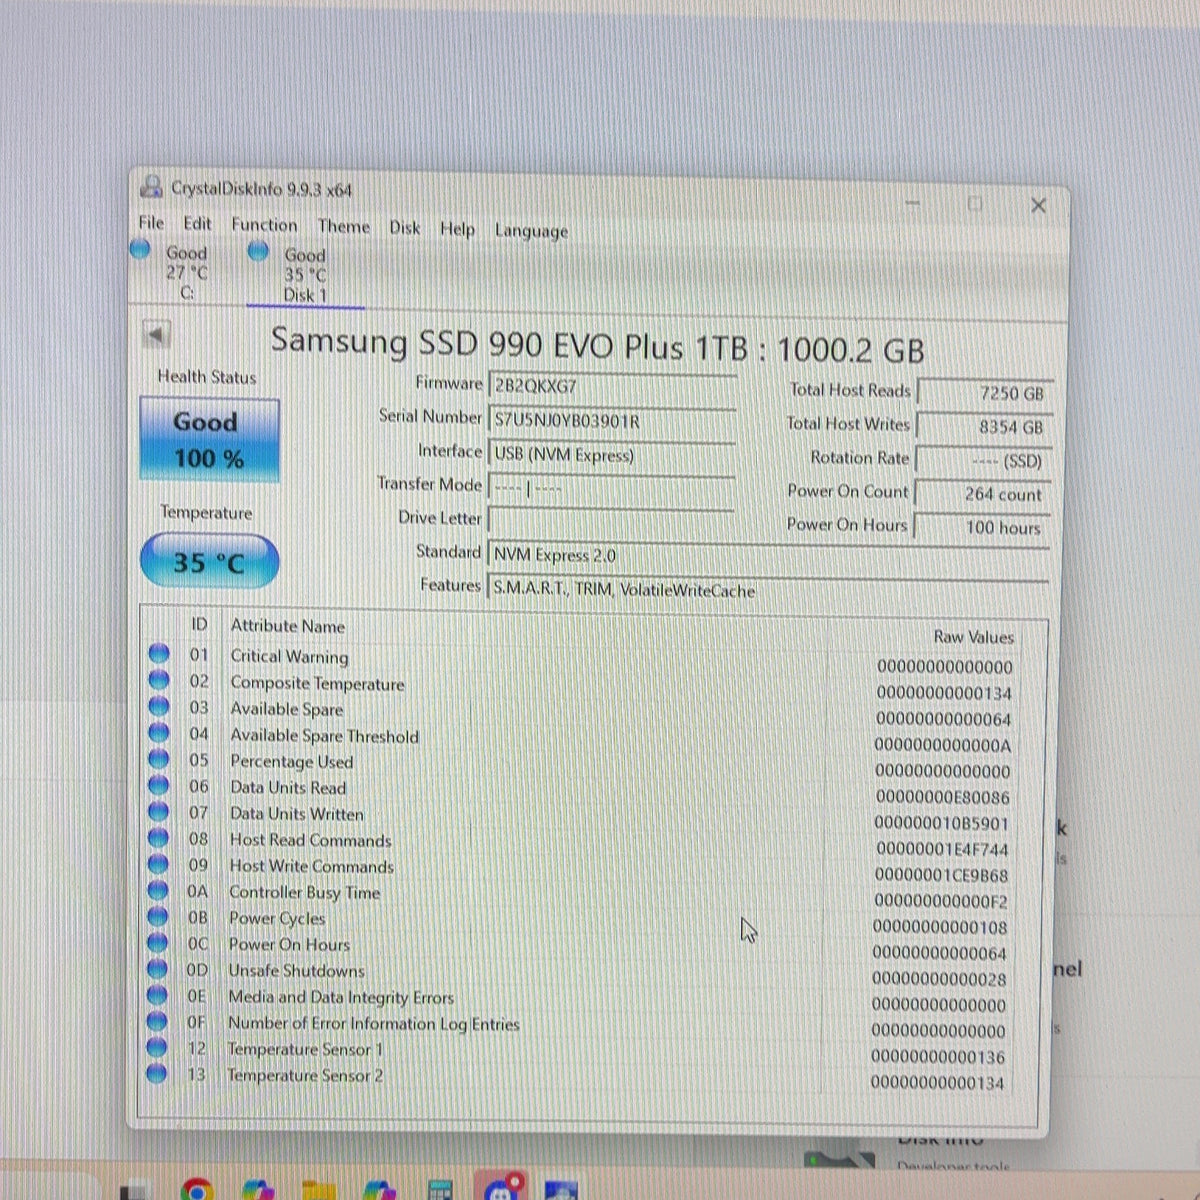The width and height of the screenshot is (1200, 1200).
Task: Open the Theme menu
Action: (344, 227)
